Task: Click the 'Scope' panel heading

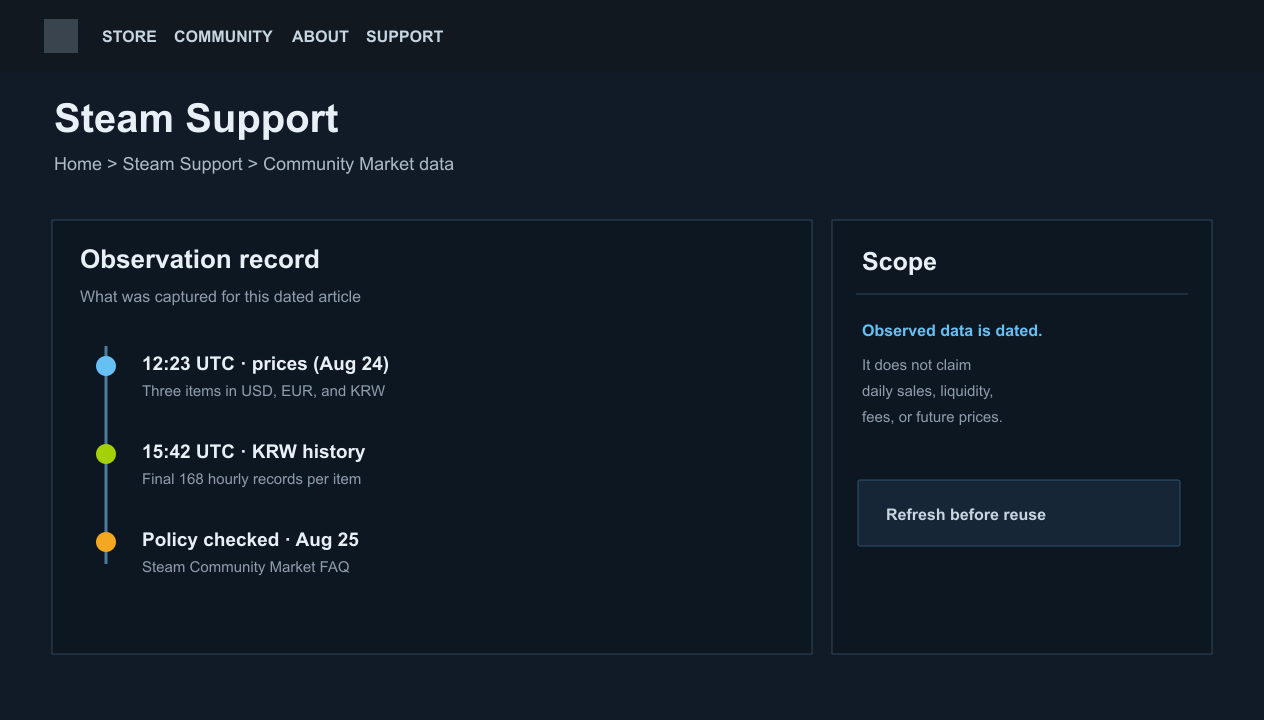Action: (x=899, y=262)
